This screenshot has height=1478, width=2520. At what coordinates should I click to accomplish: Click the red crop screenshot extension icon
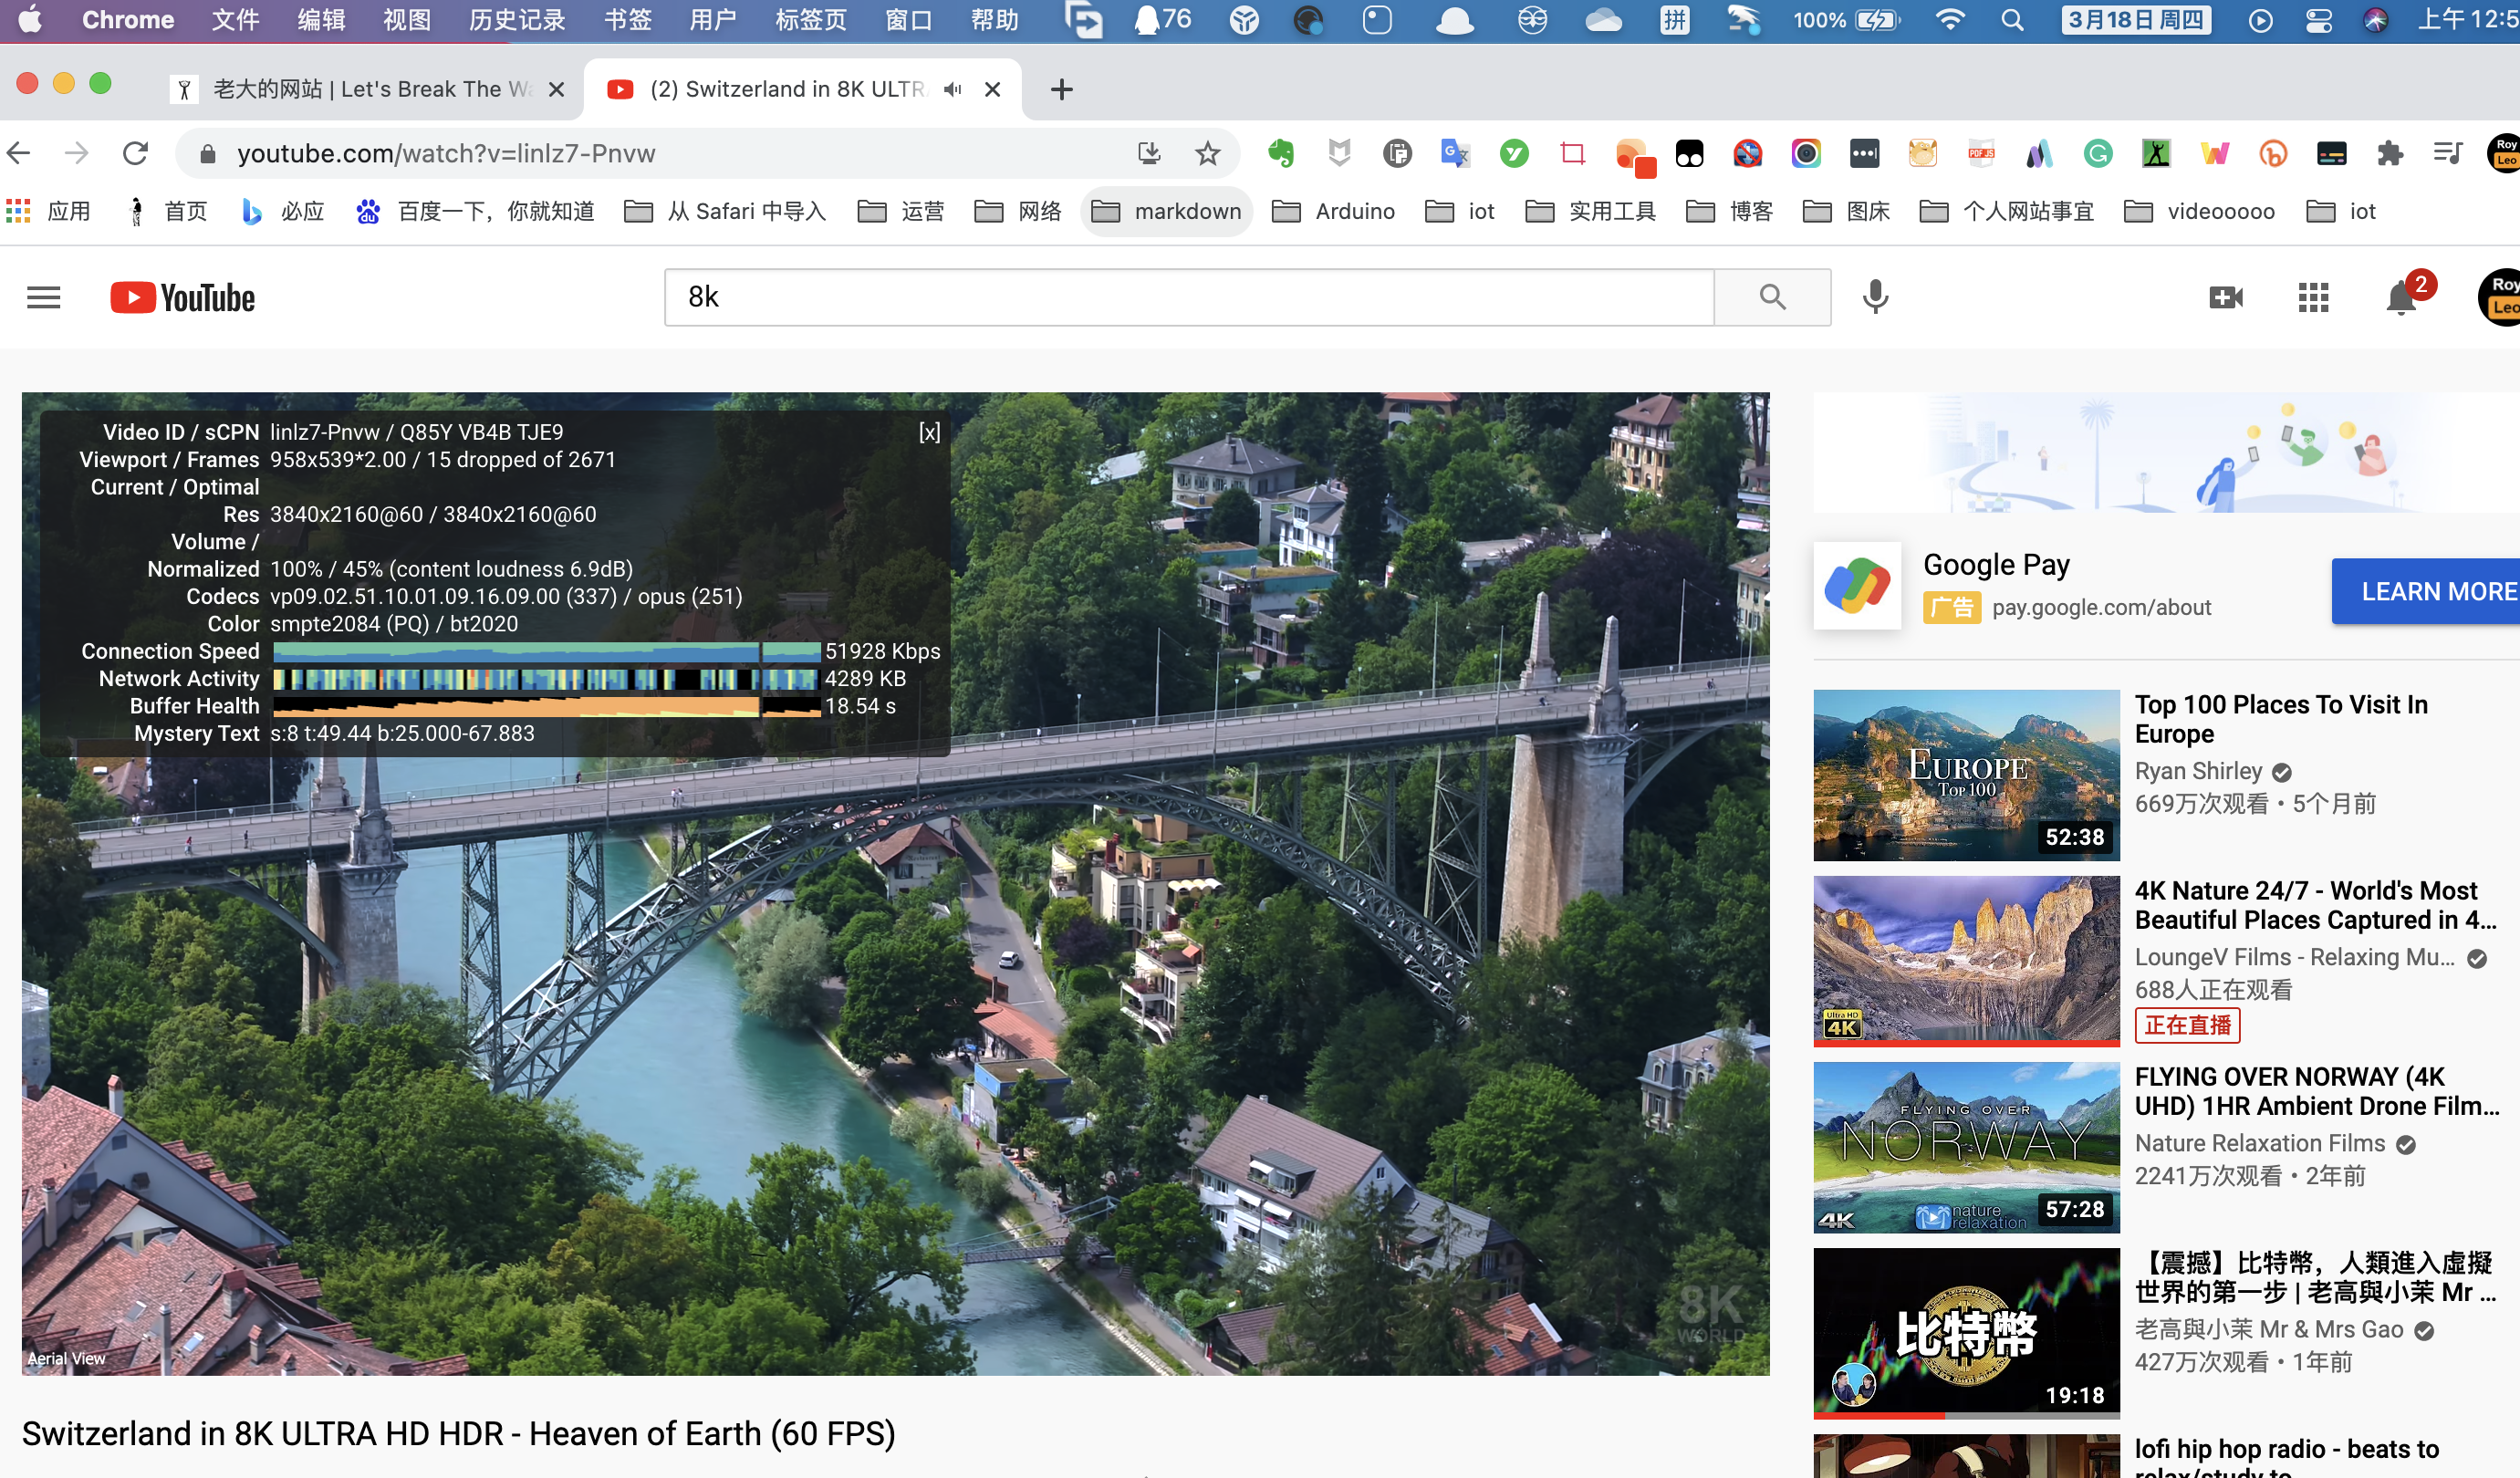click(1572, 153)
